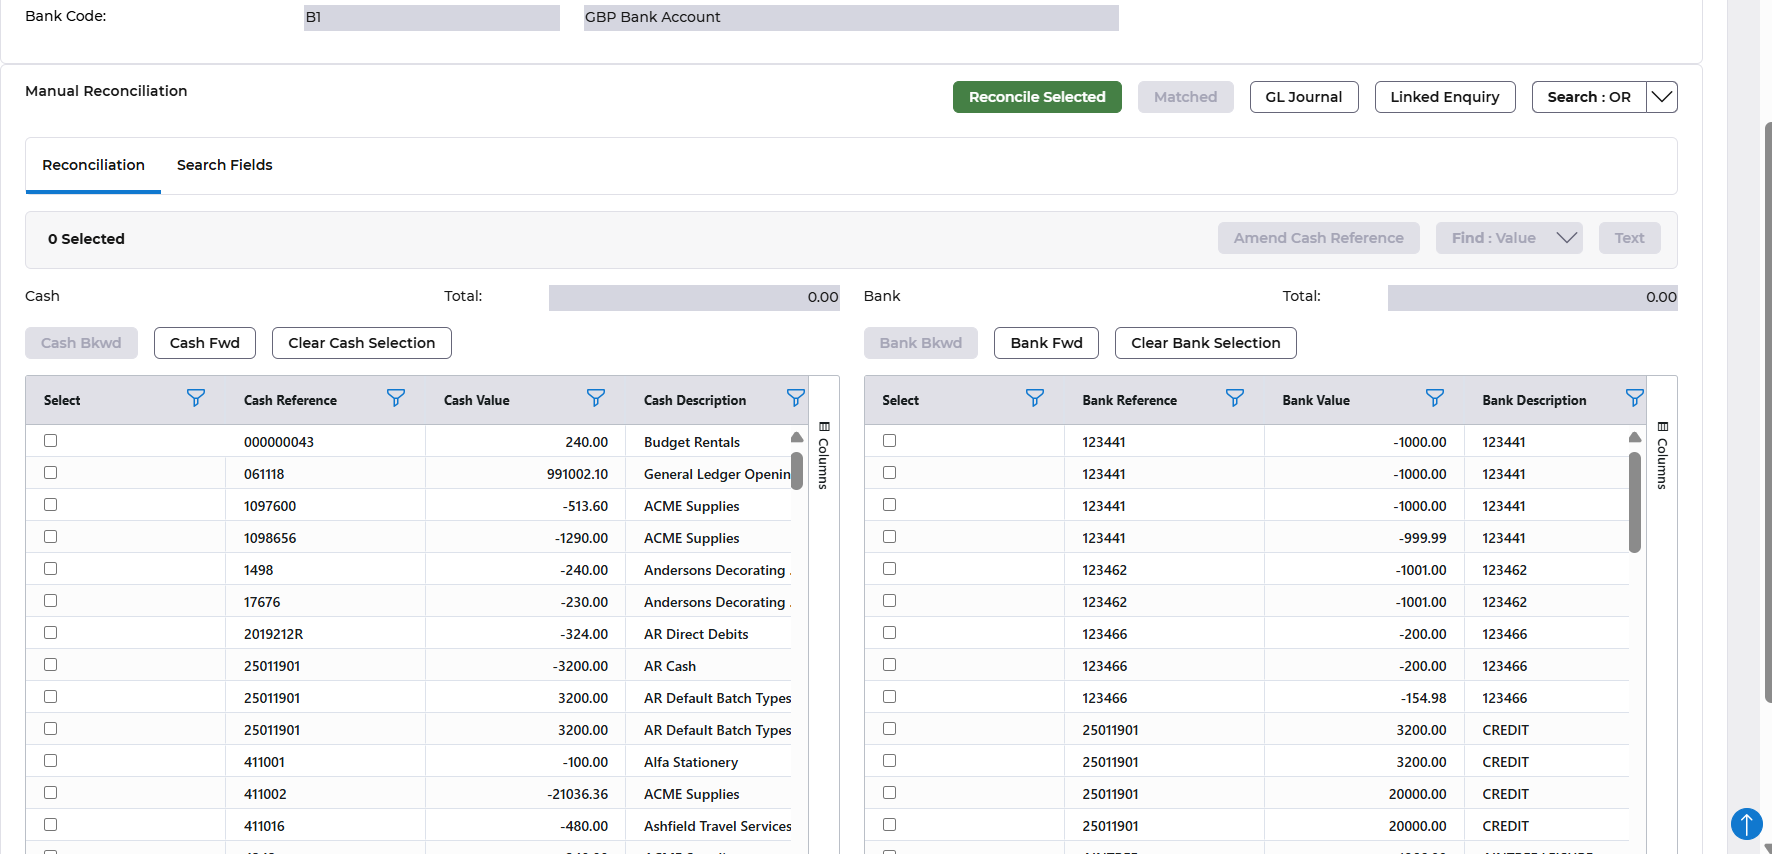Click the Bank Value filter funnel
Screen dimensions: 1772x854
pyautogui.click(x=1435, y=399)
